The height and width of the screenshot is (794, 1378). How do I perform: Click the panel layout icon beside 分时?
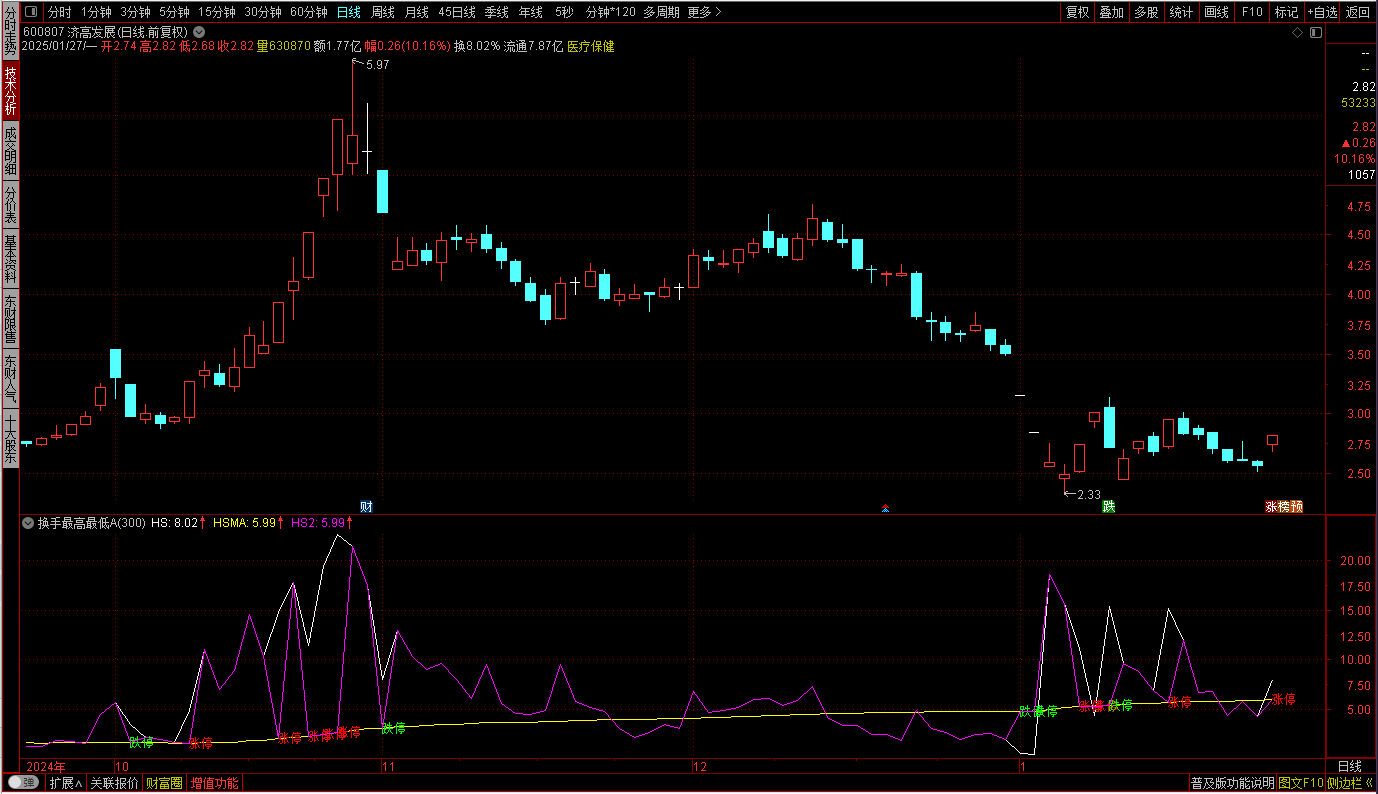tap(30, 12)
